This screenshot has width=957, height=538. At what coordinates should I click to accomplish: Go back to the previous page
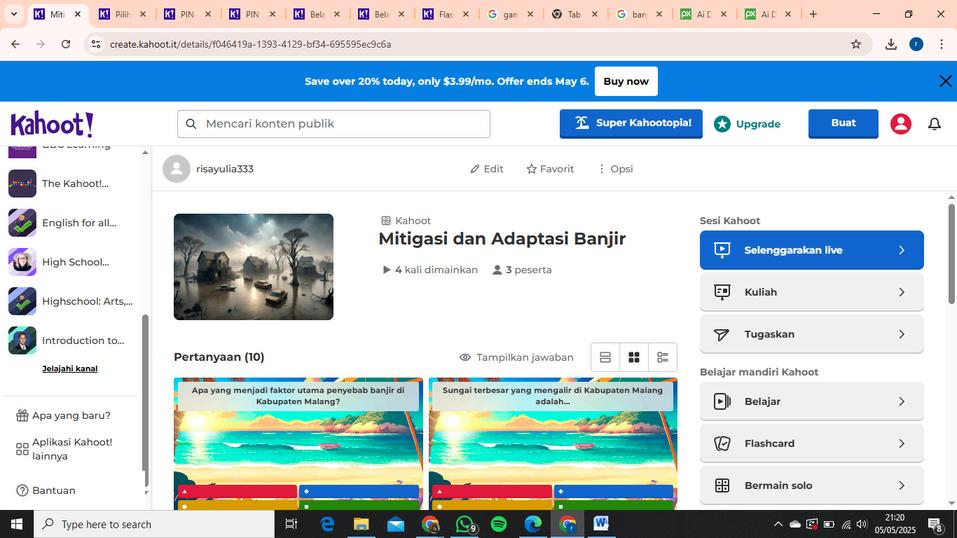click(15, 44)
